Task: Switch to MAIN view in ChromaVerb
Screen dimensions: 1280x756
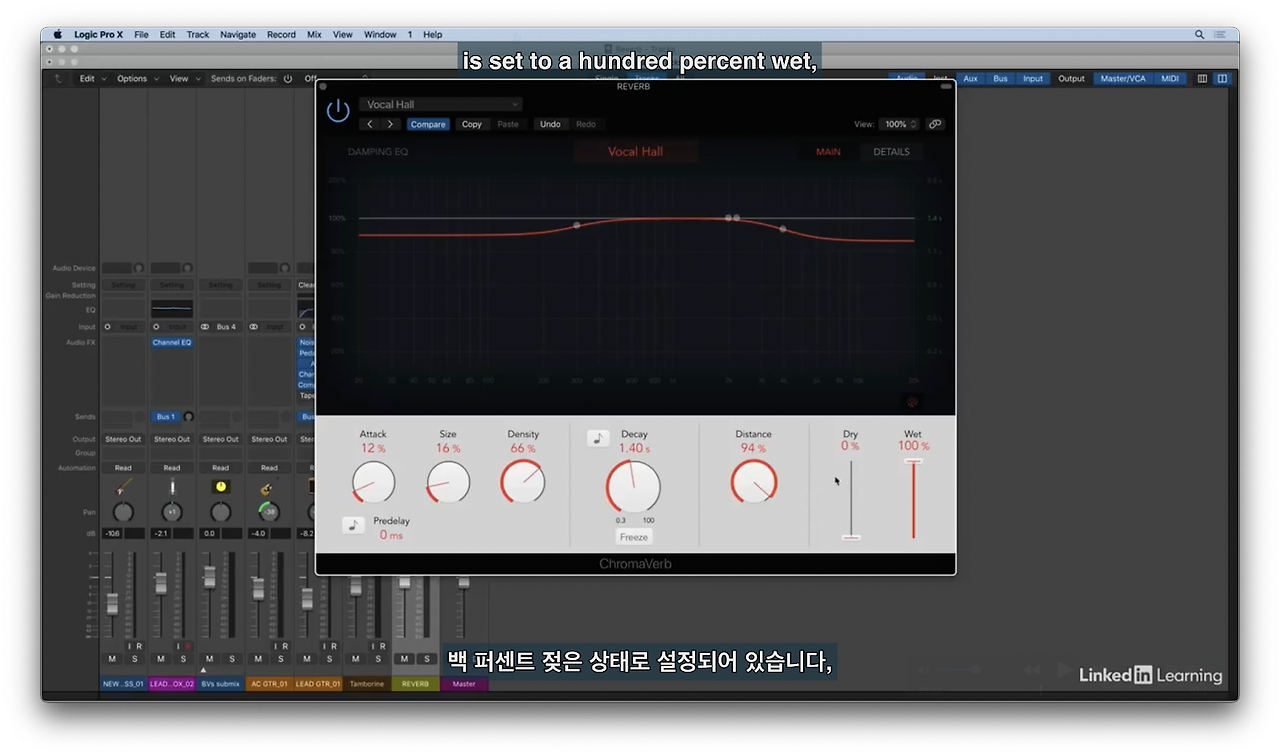Action: pyautogui.click(x=828, y=152)
